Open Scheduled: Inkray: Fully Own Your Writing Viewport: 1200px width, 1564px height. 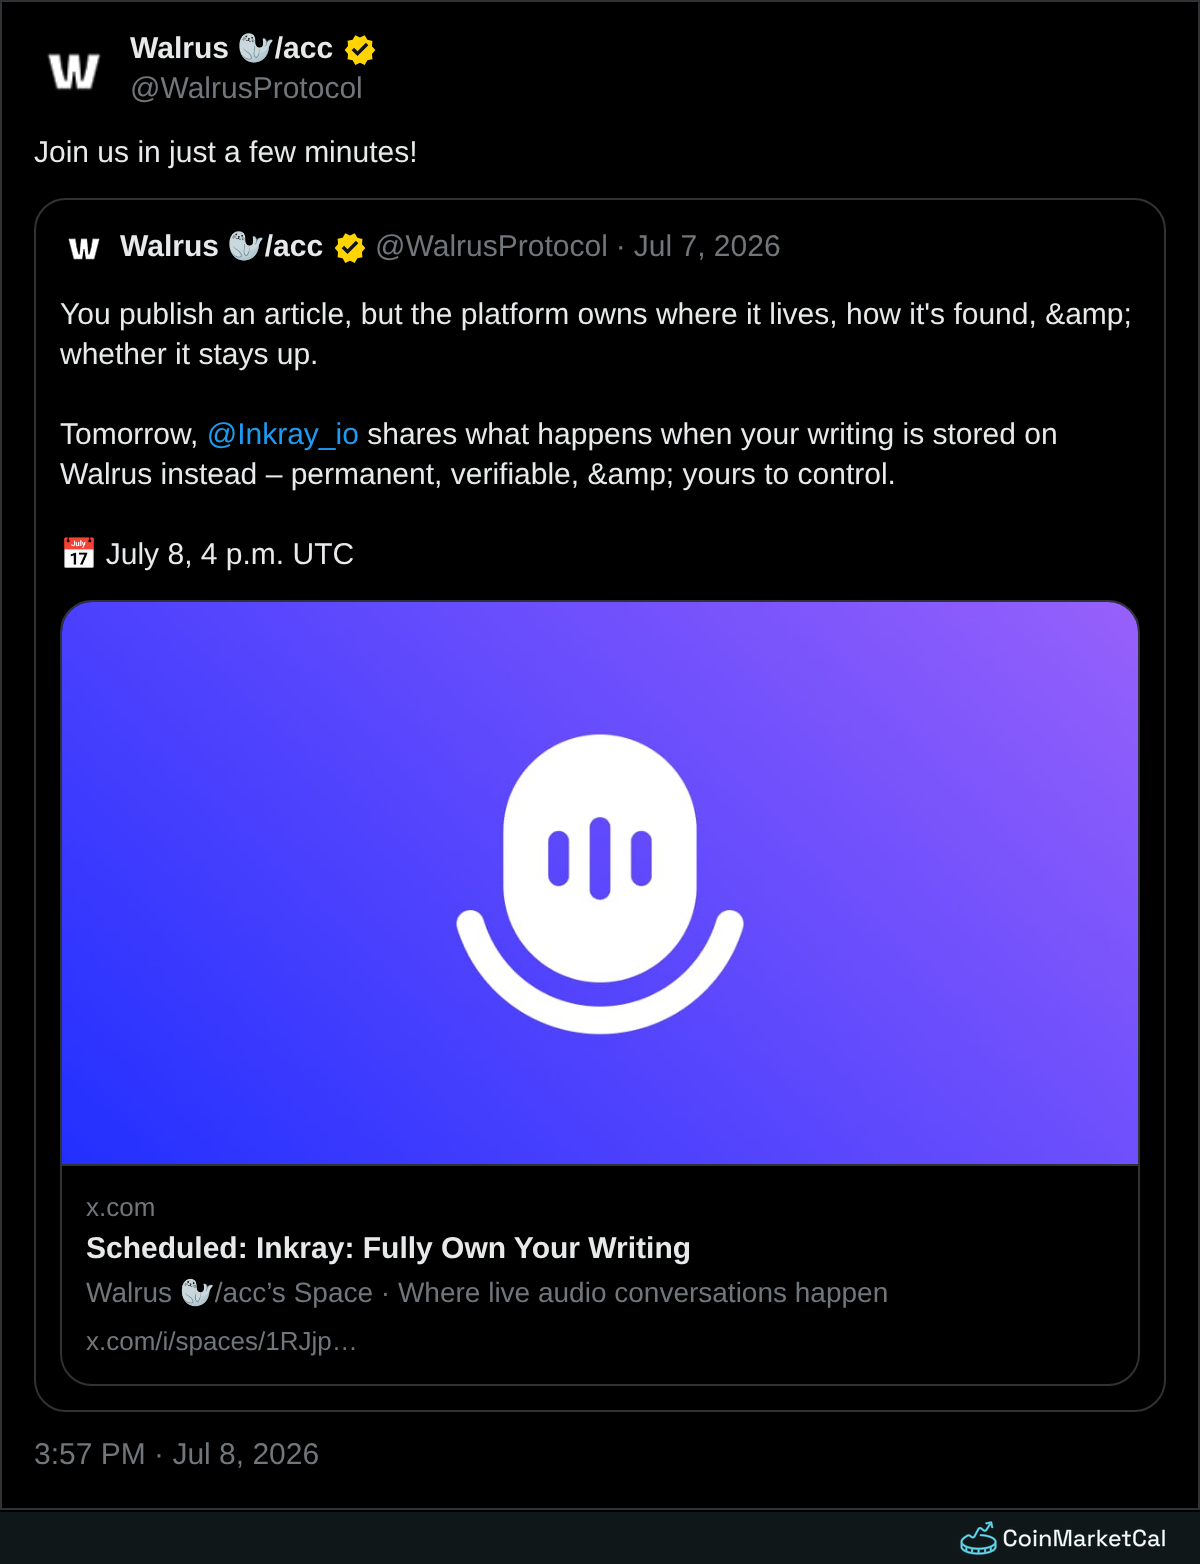tap(388, 1248)
